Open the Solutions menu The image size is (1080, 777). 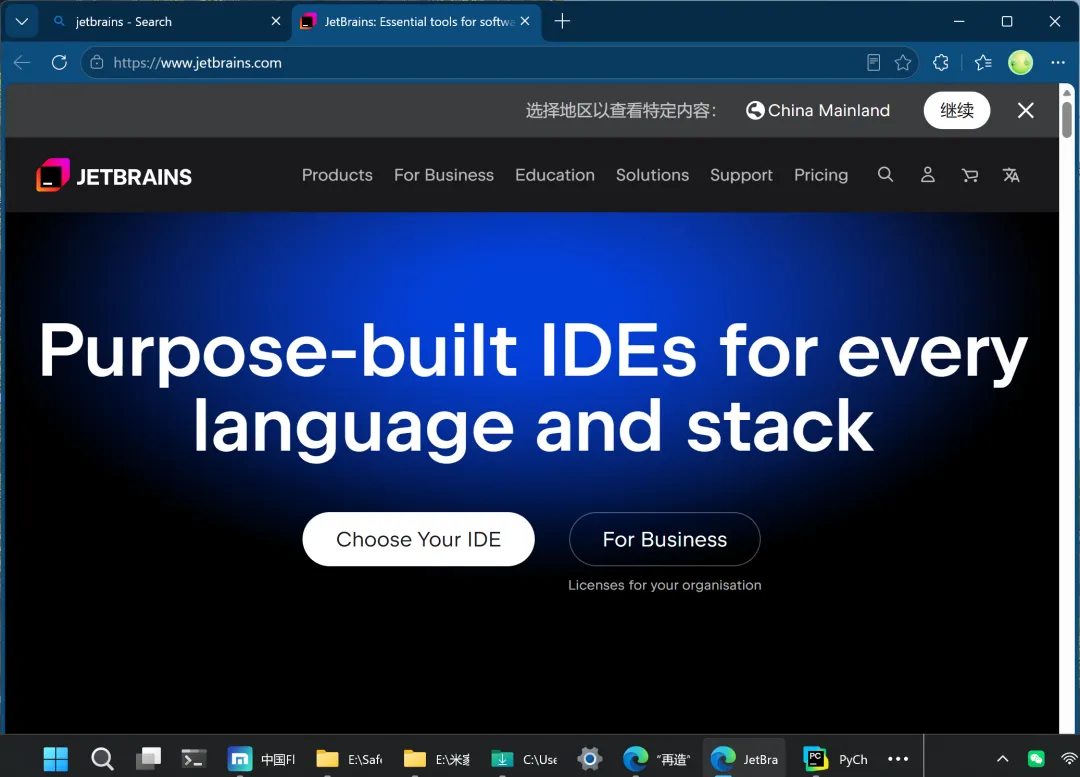point(652,175)
